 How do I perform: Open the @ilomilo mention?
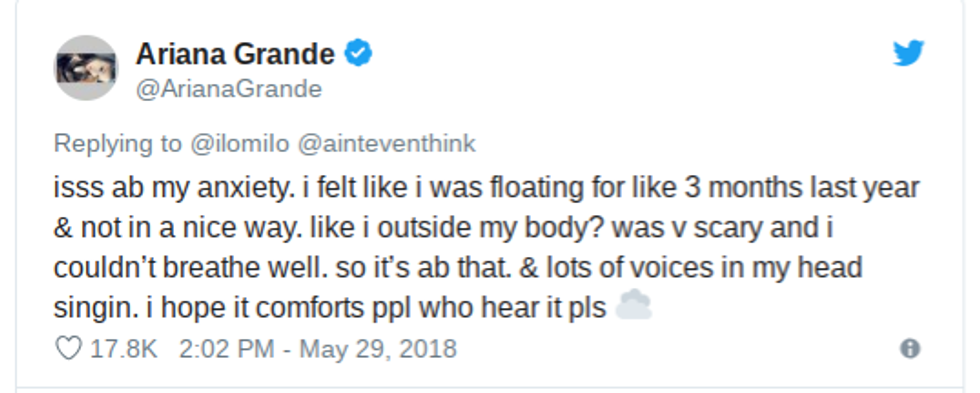239,144
